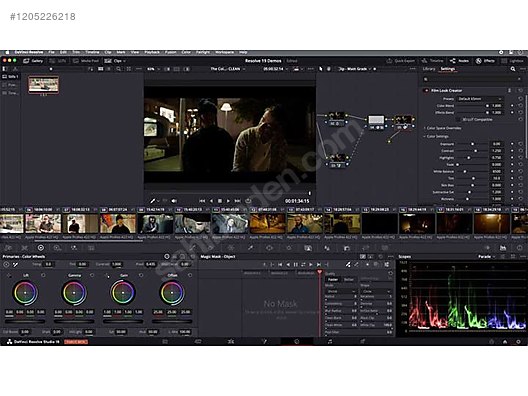
Task: Click gallery search icon
Action: point(119,69)
